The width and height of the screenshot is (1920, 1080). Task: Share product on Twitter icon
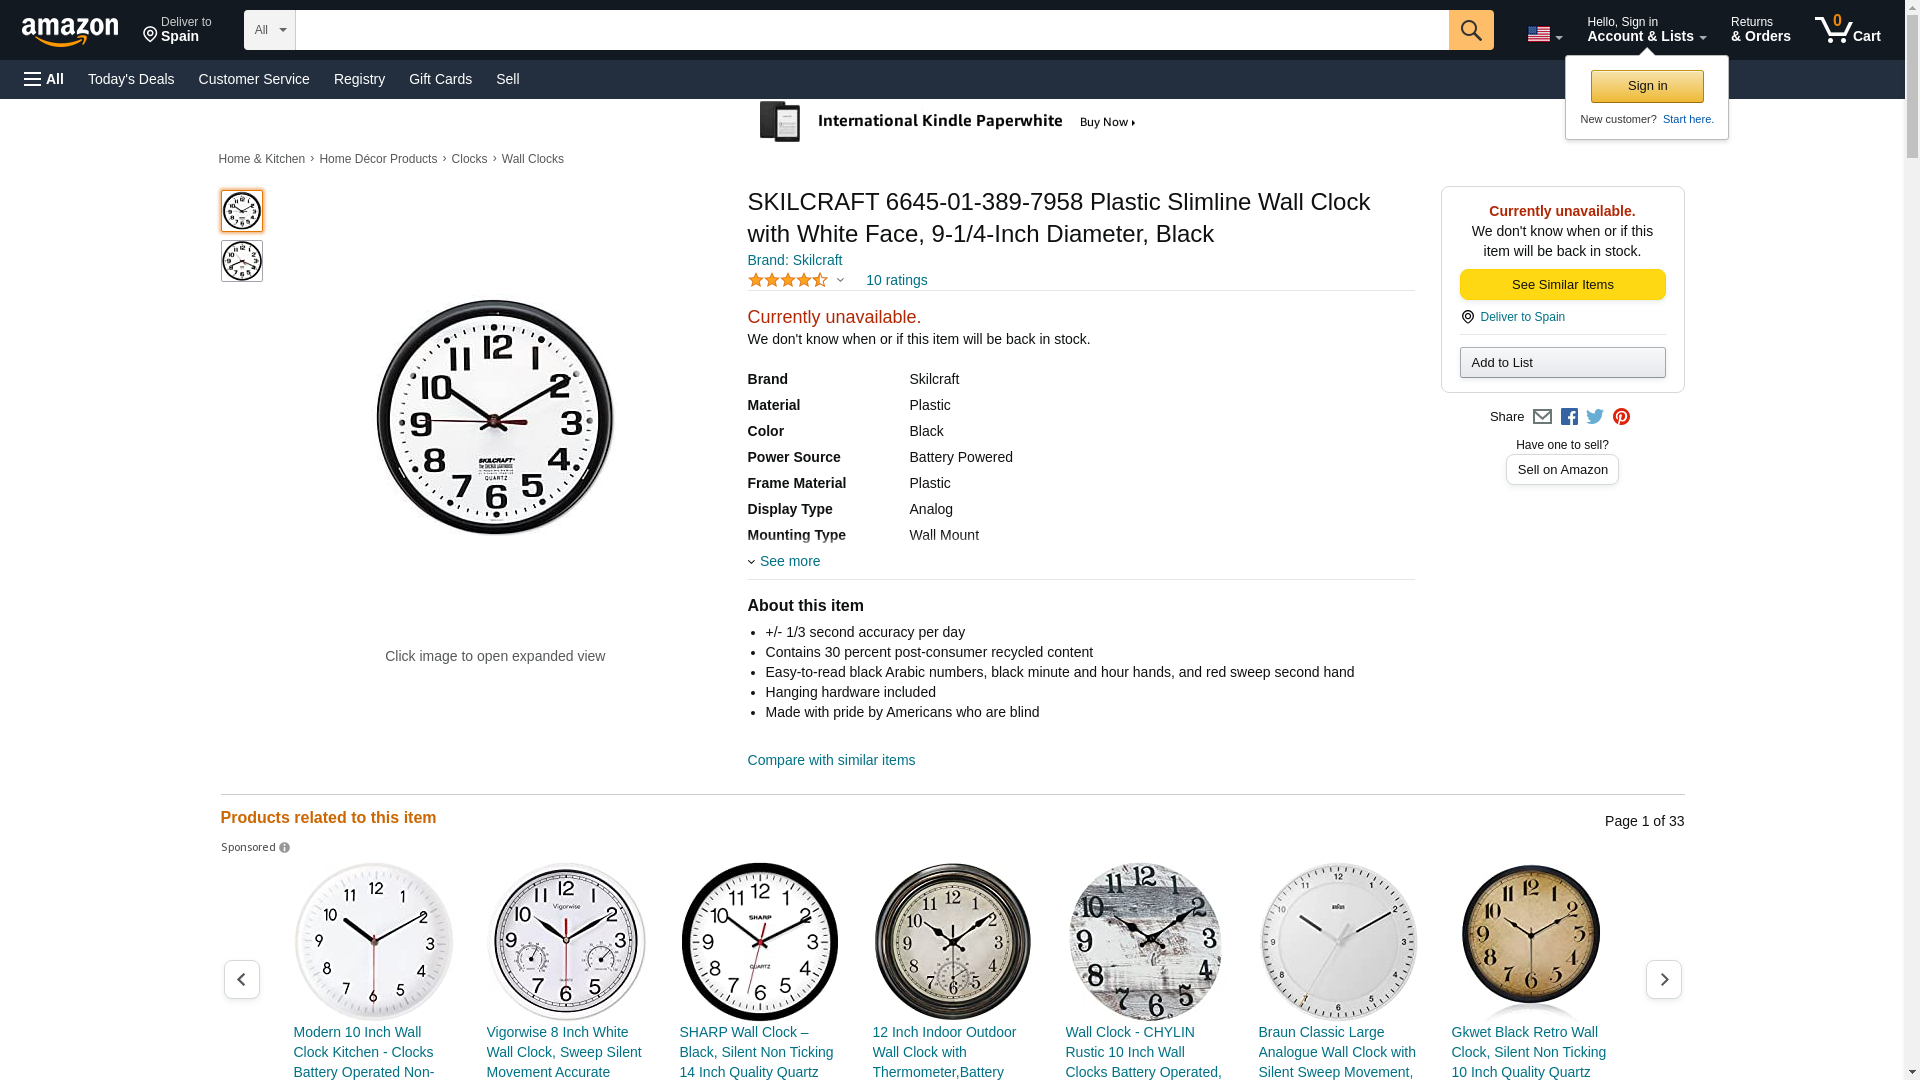[x=1595, y=417]
